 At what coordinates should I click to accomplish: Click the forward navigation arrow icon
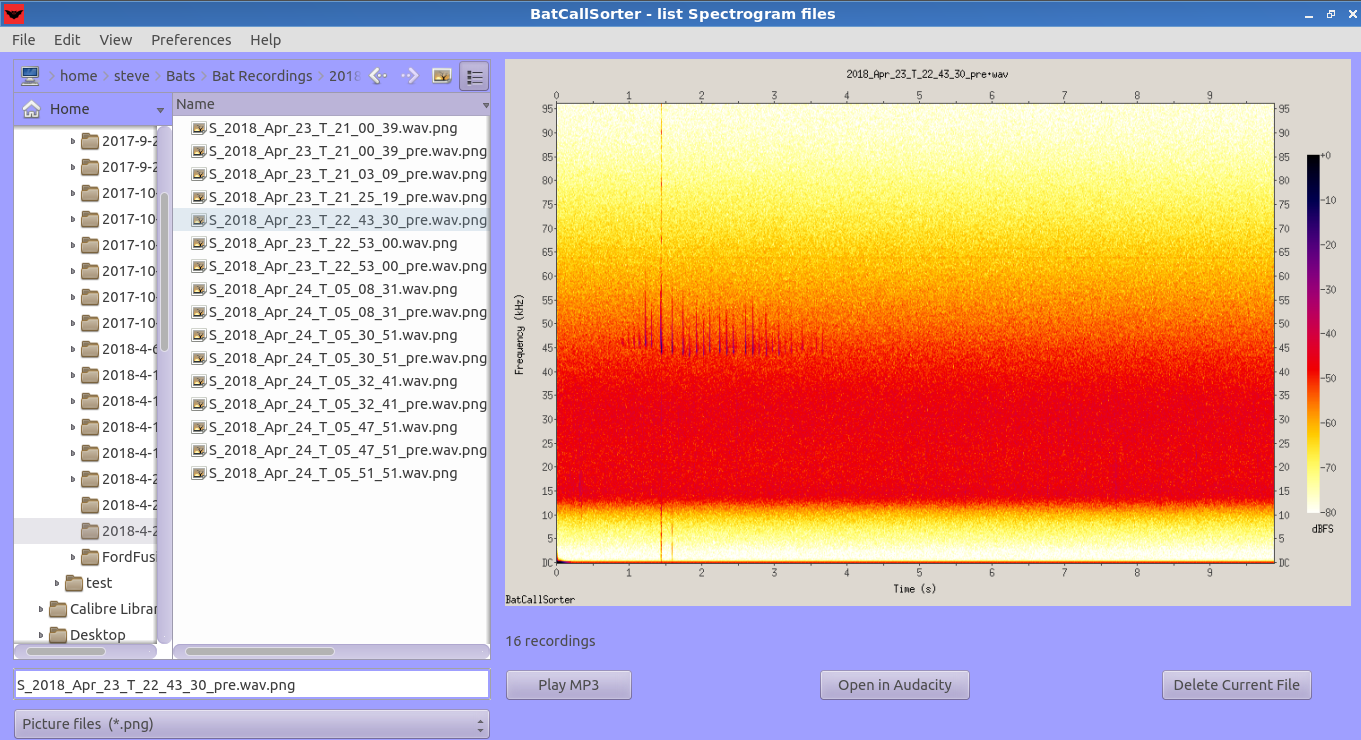[x=409, y=75]
